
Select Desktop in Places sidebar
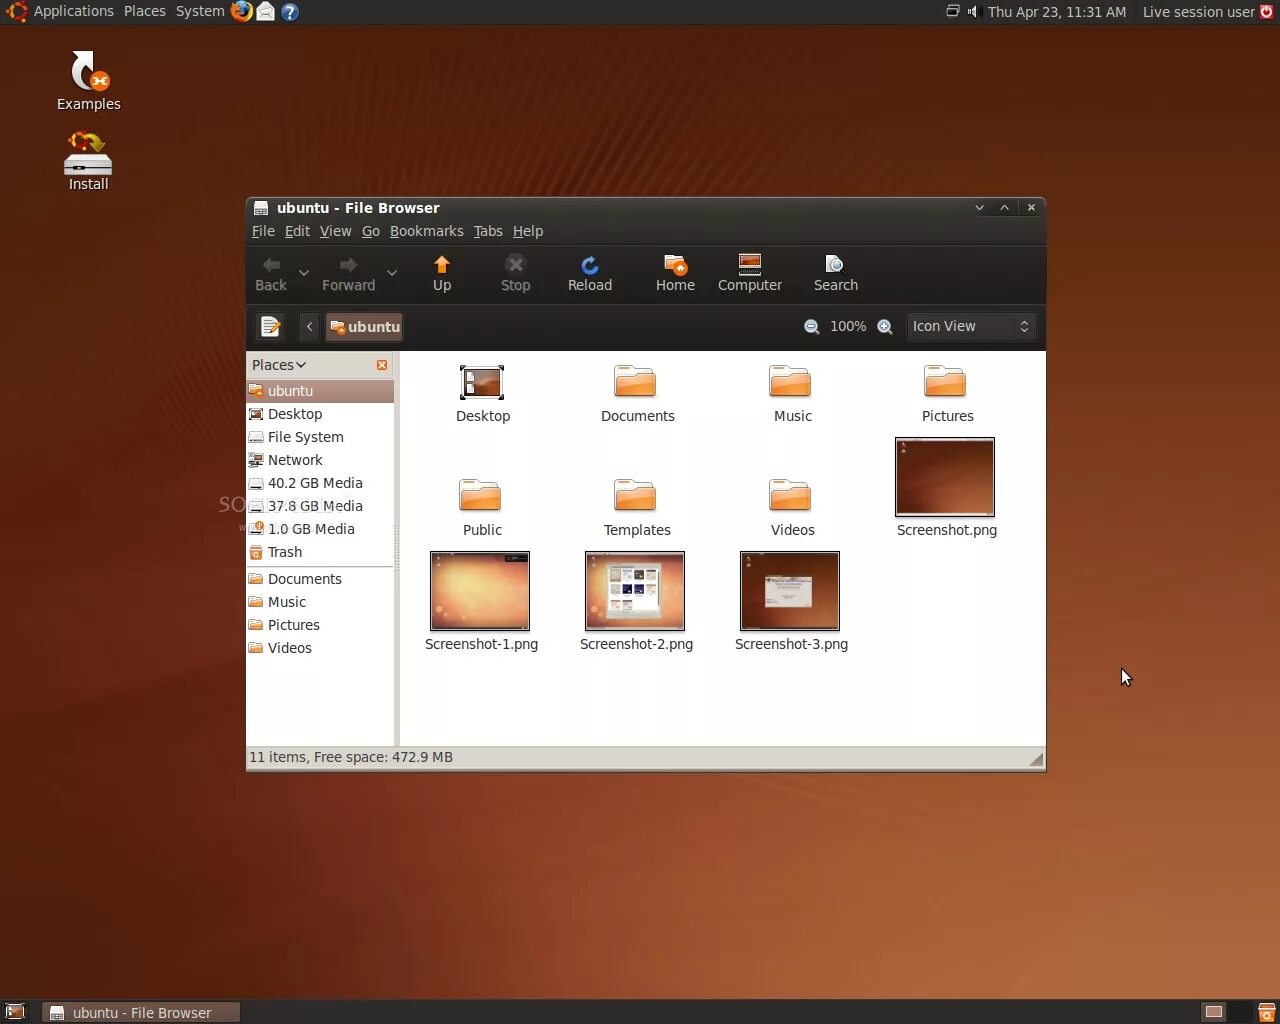pos(320,414)
